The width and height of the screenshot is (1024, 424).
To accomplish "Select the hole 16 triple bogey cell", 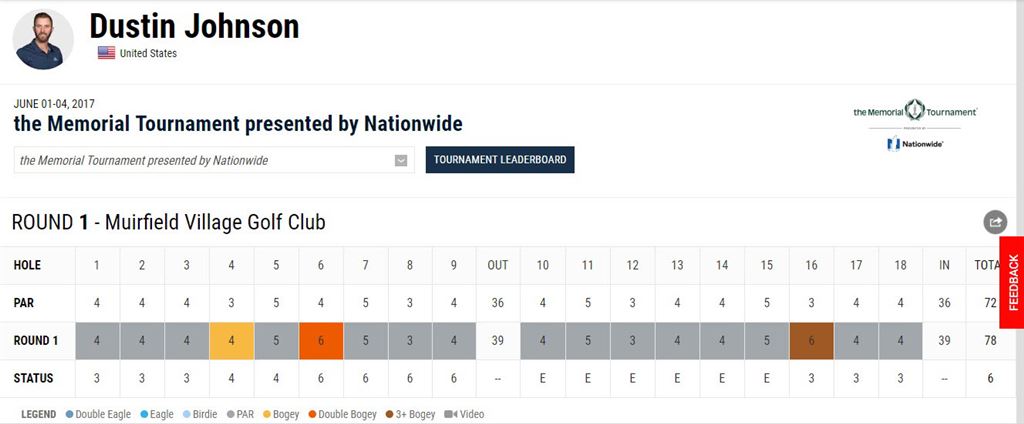I will click(x=811, y=341).
